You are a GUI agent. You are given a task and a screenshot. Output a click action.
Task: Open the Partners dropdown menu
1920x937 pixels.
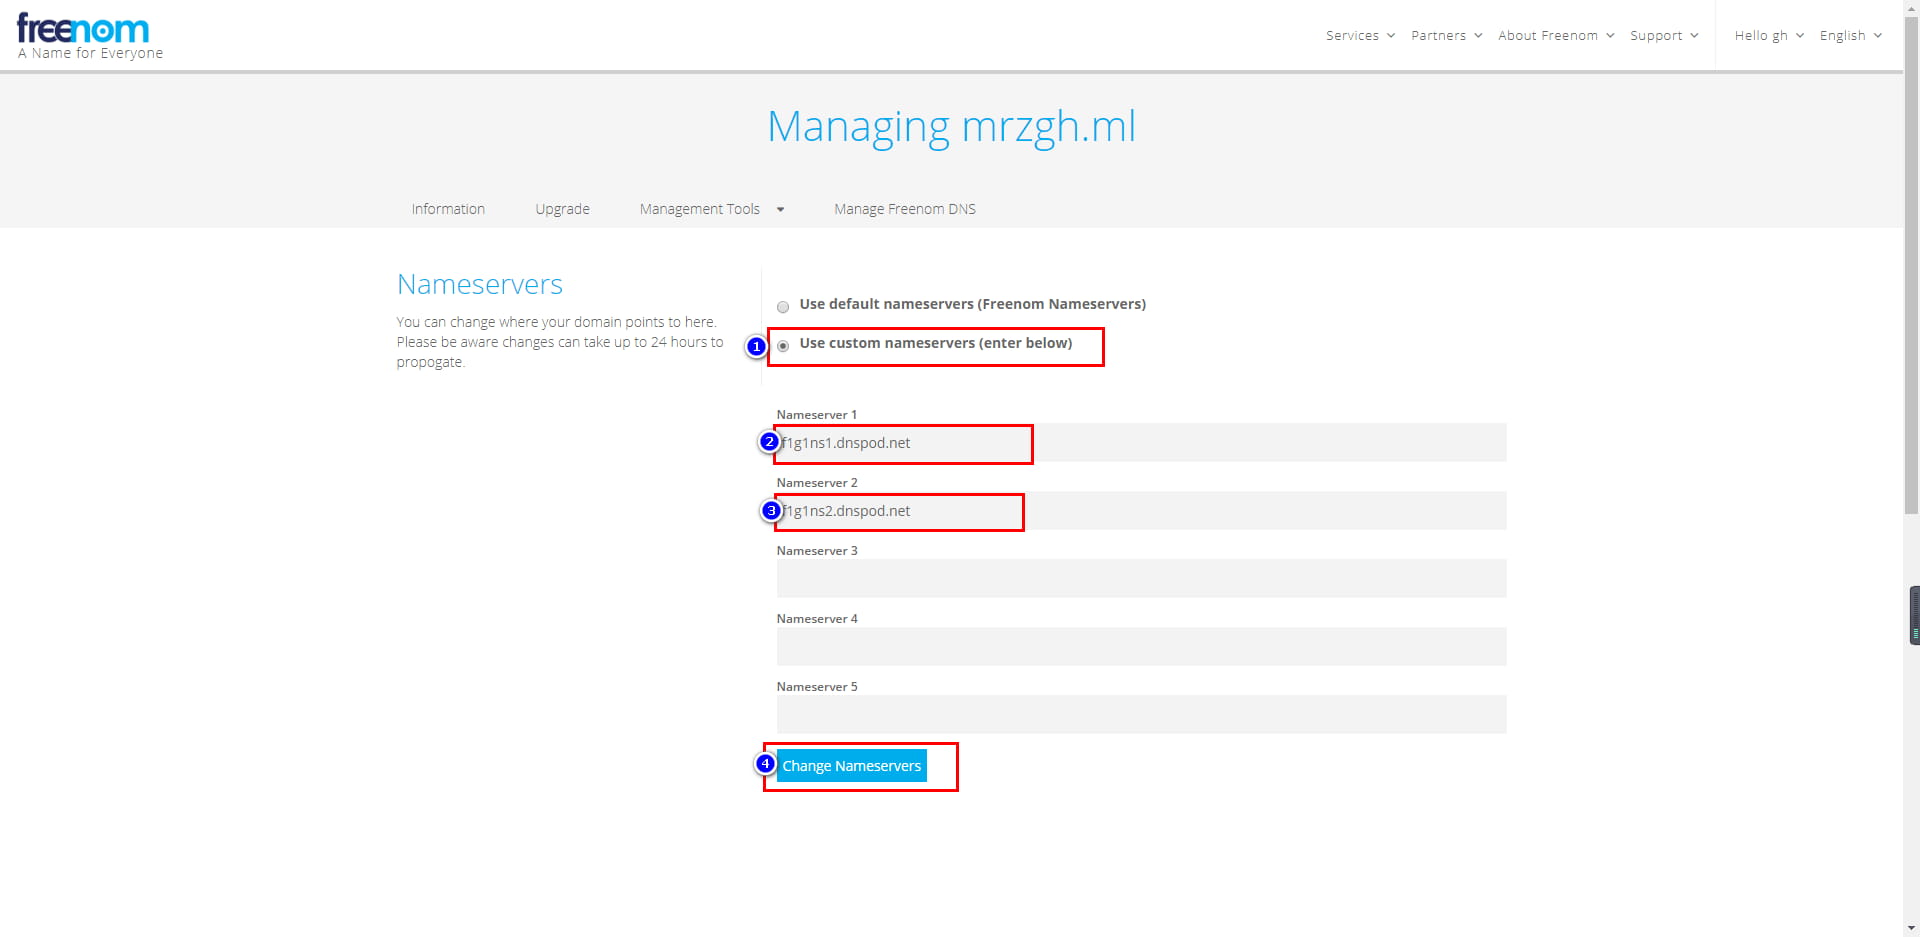(1446, 36)
